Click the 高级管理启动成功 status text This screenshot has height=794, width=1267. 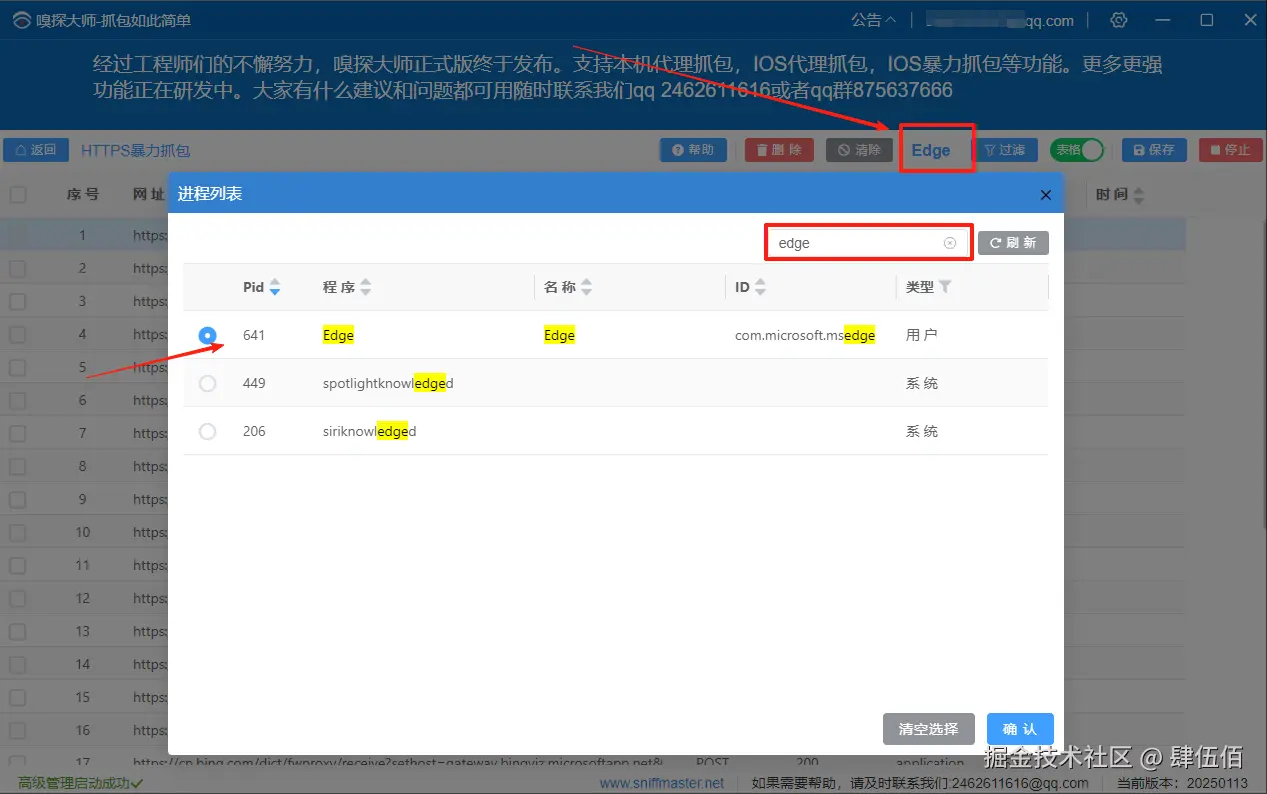tap(80, 783)
